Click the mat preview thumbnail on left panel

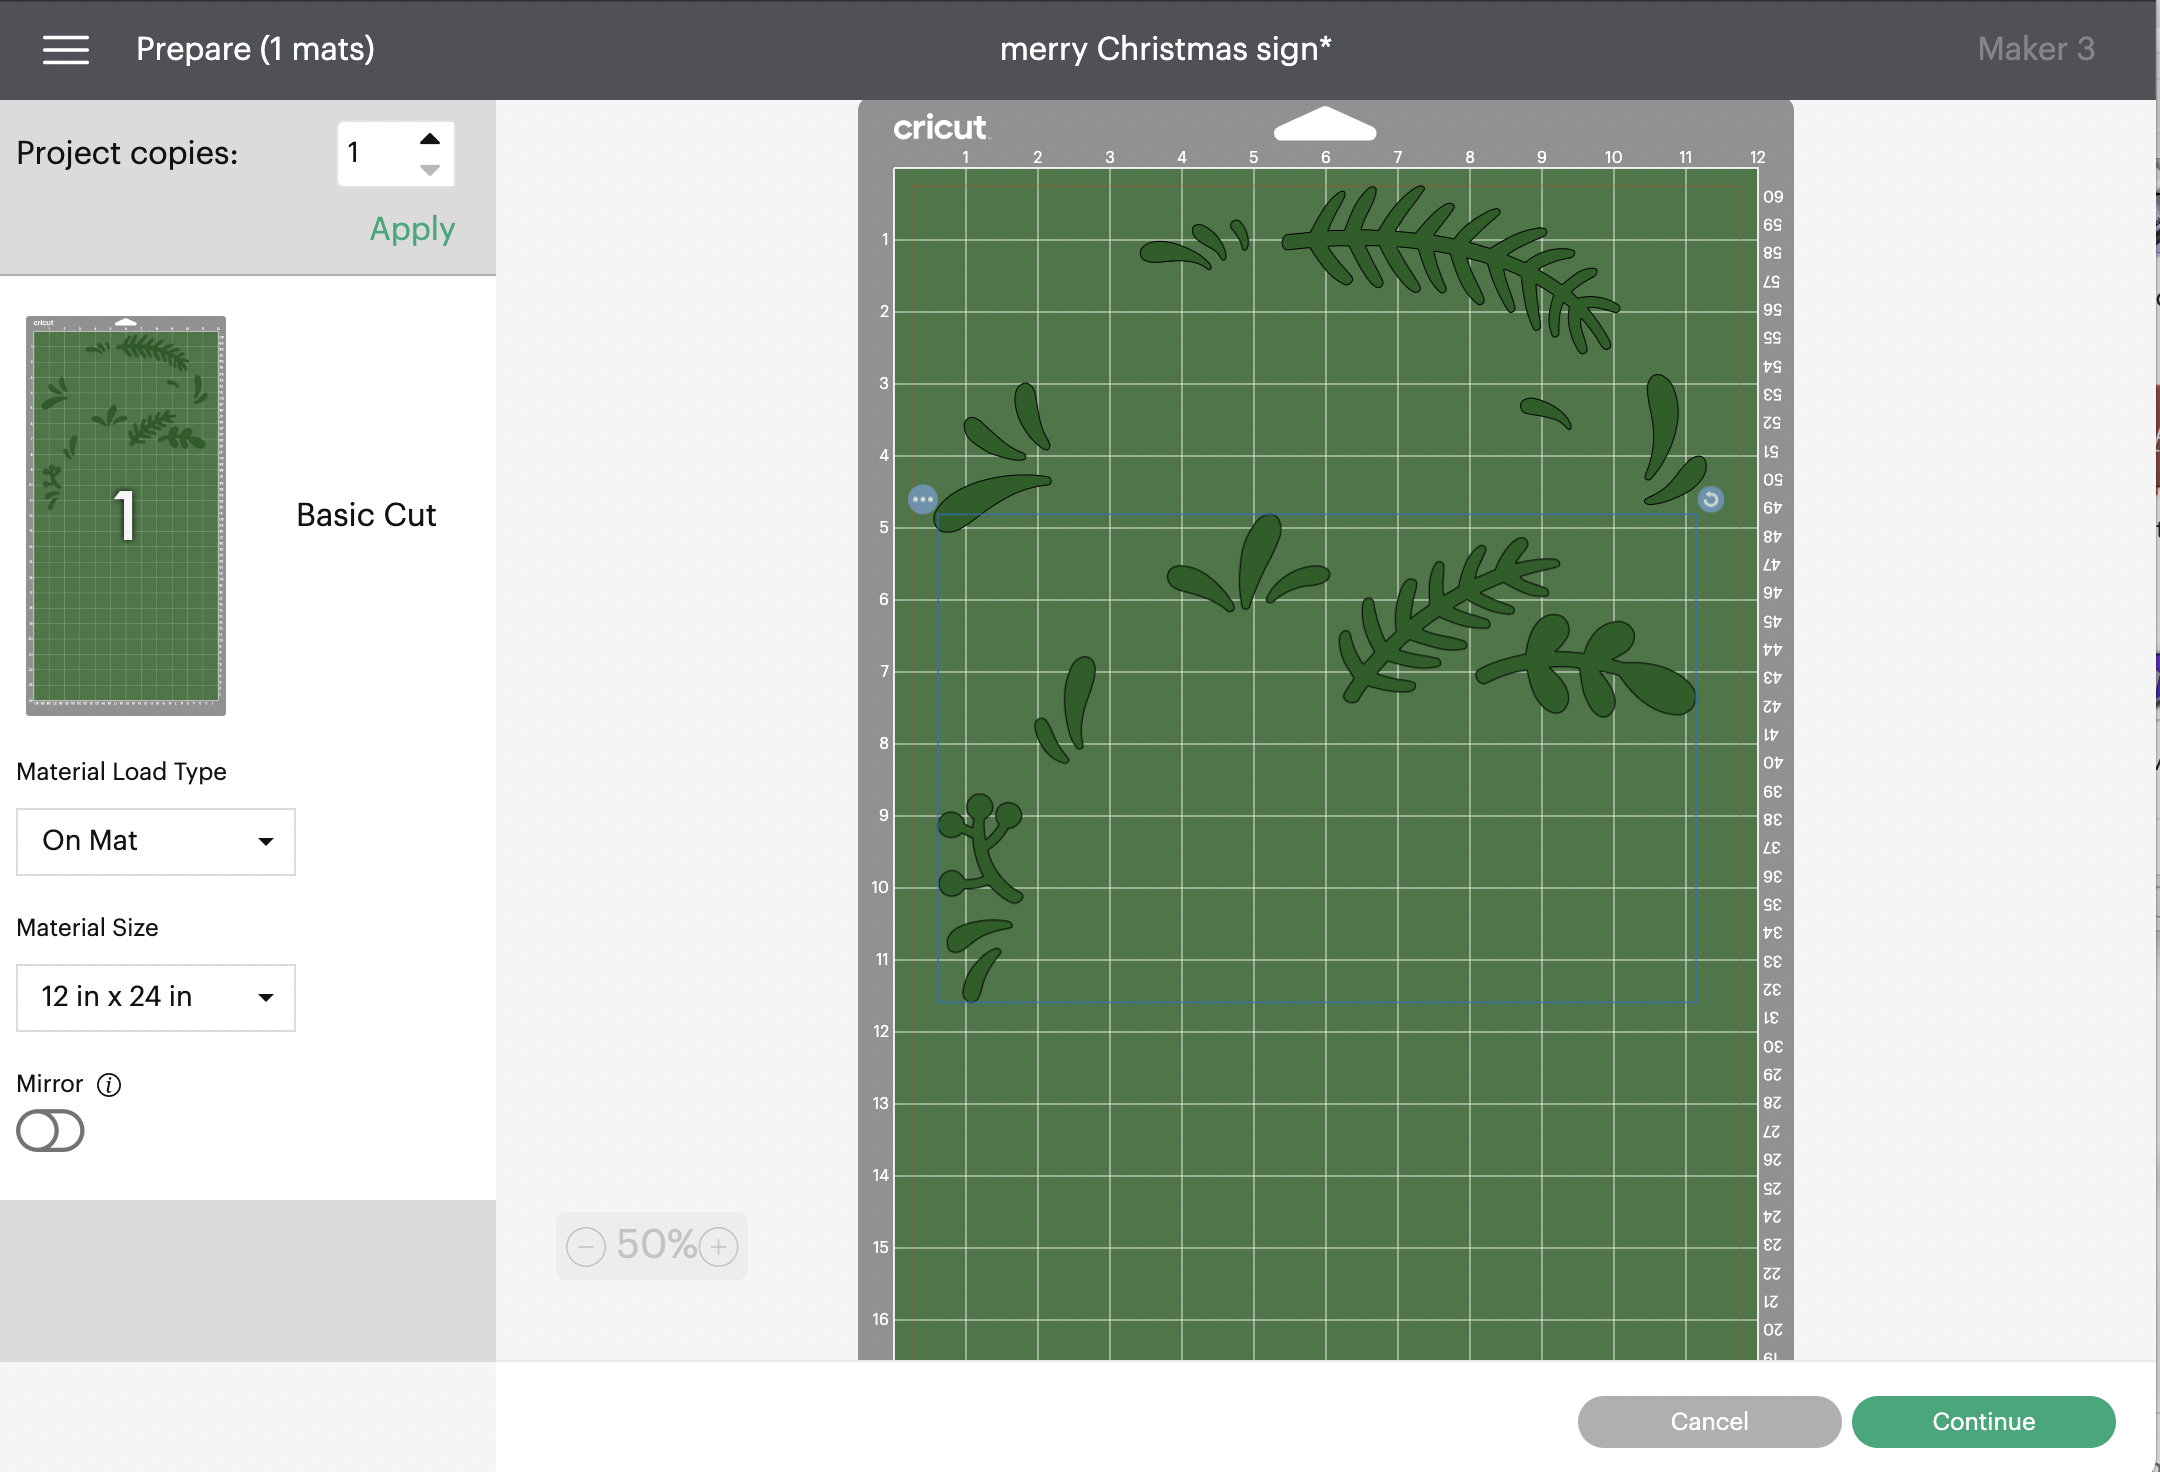tap(126, 512)
